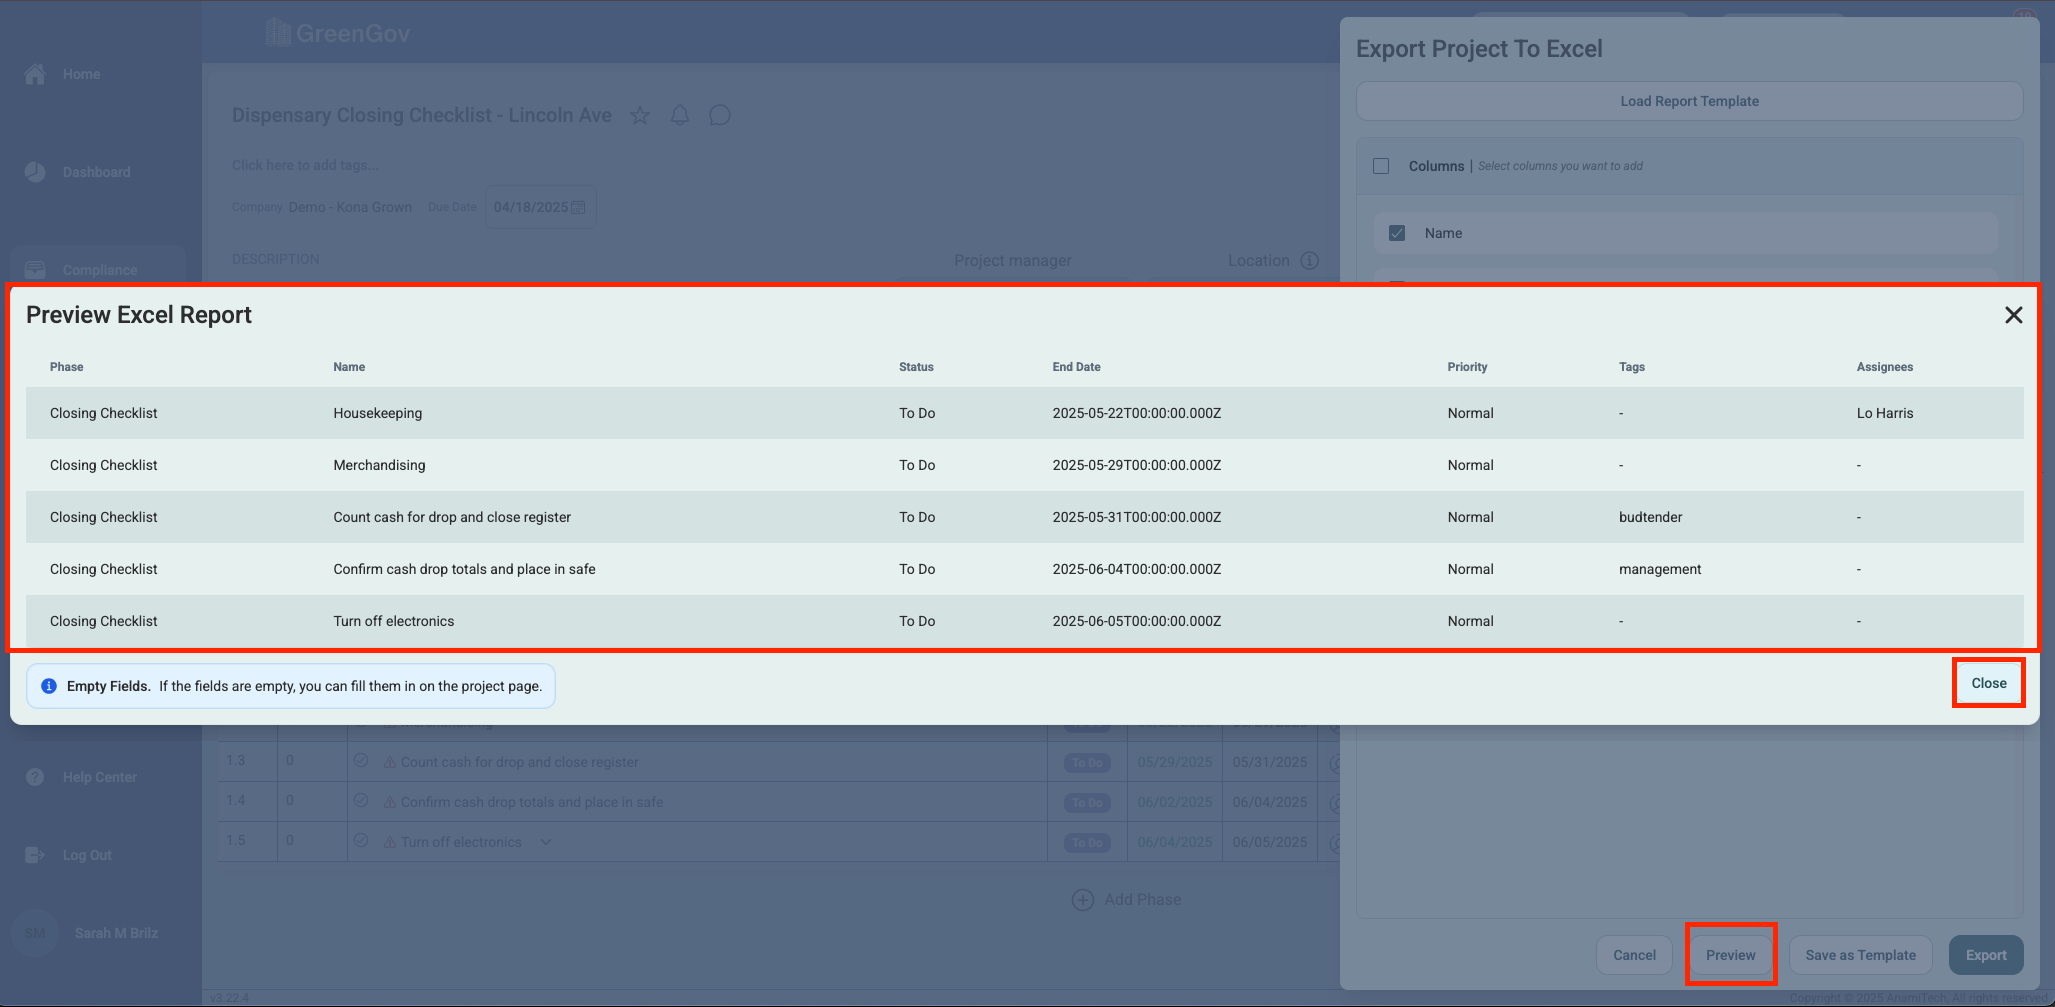Click end date 2025-06-05T00:00:00.000Z
Screen dimensions: 2055x1007
pos(1137,621)
